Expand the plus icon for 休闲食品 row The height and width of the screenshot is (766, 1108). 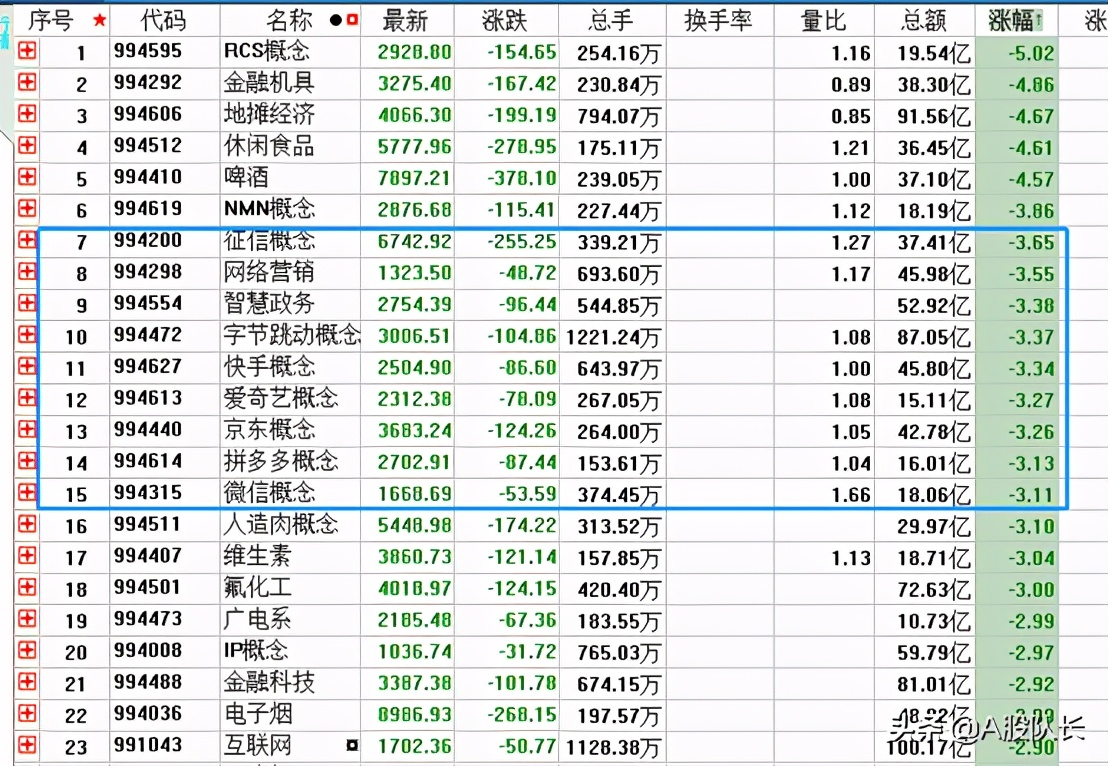click(x=27, y=146)
